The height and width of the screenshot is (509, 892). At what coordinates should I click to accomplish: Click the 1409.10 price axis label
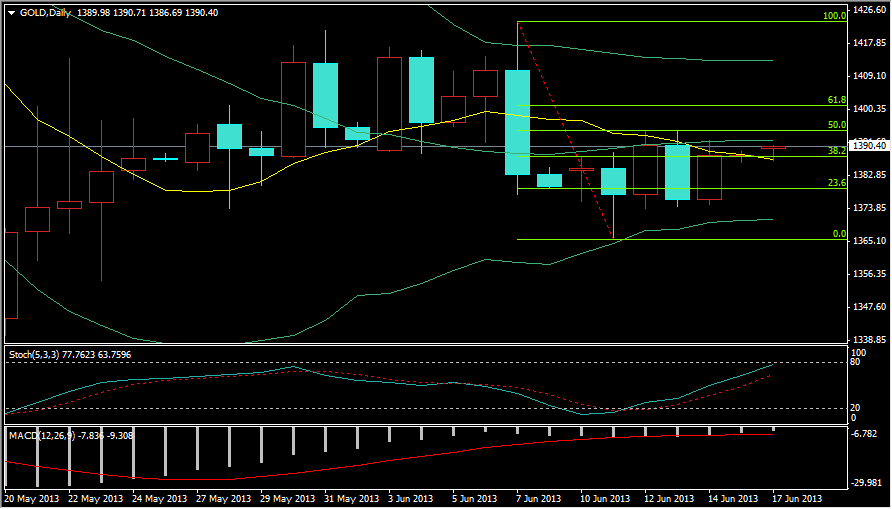868,76
